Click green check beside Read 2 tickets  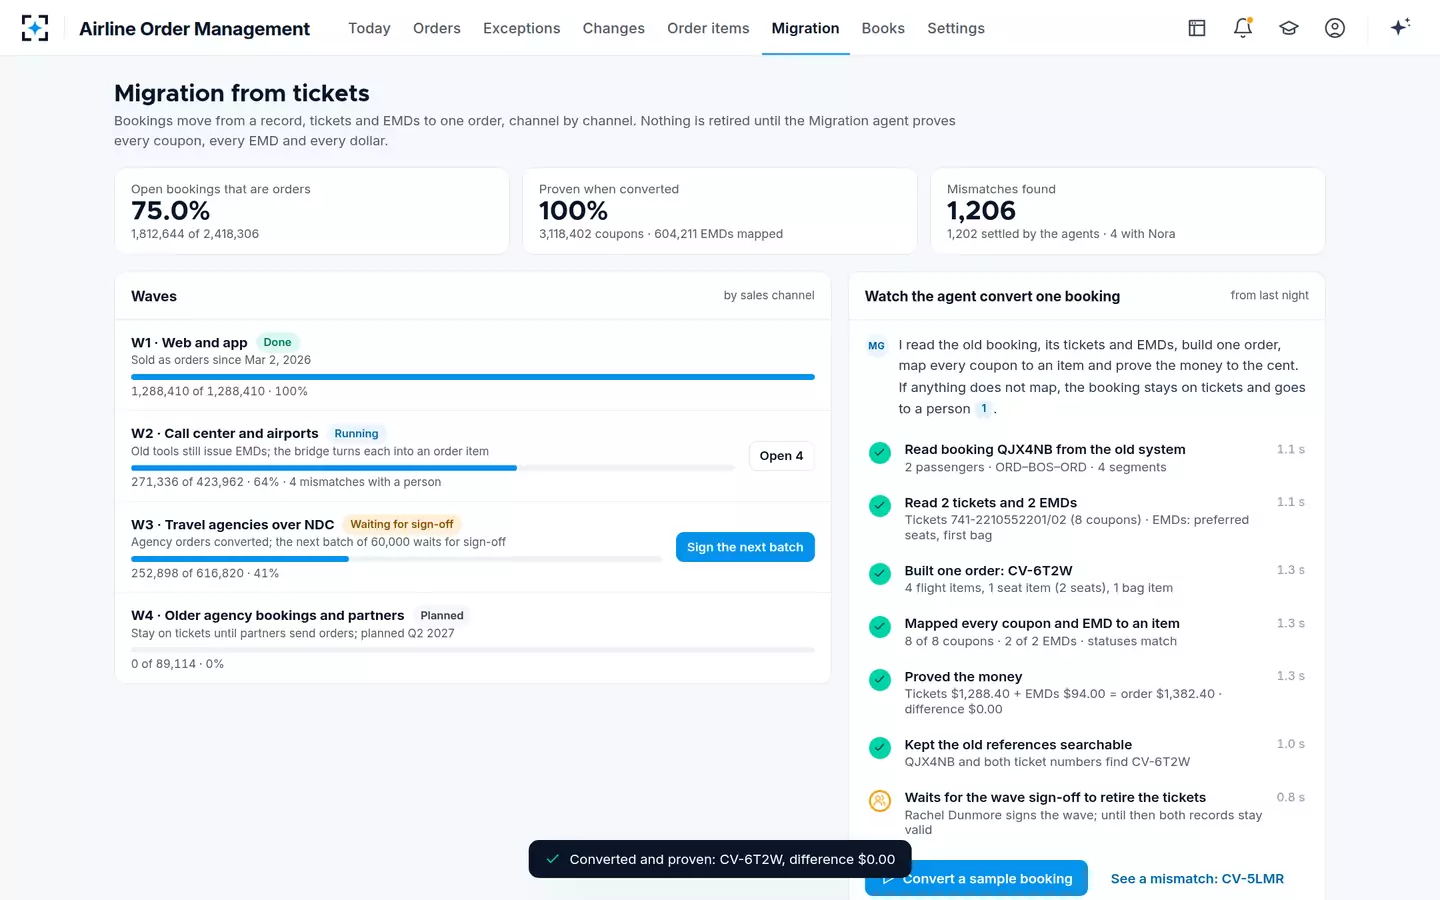(x=880, y=505)
